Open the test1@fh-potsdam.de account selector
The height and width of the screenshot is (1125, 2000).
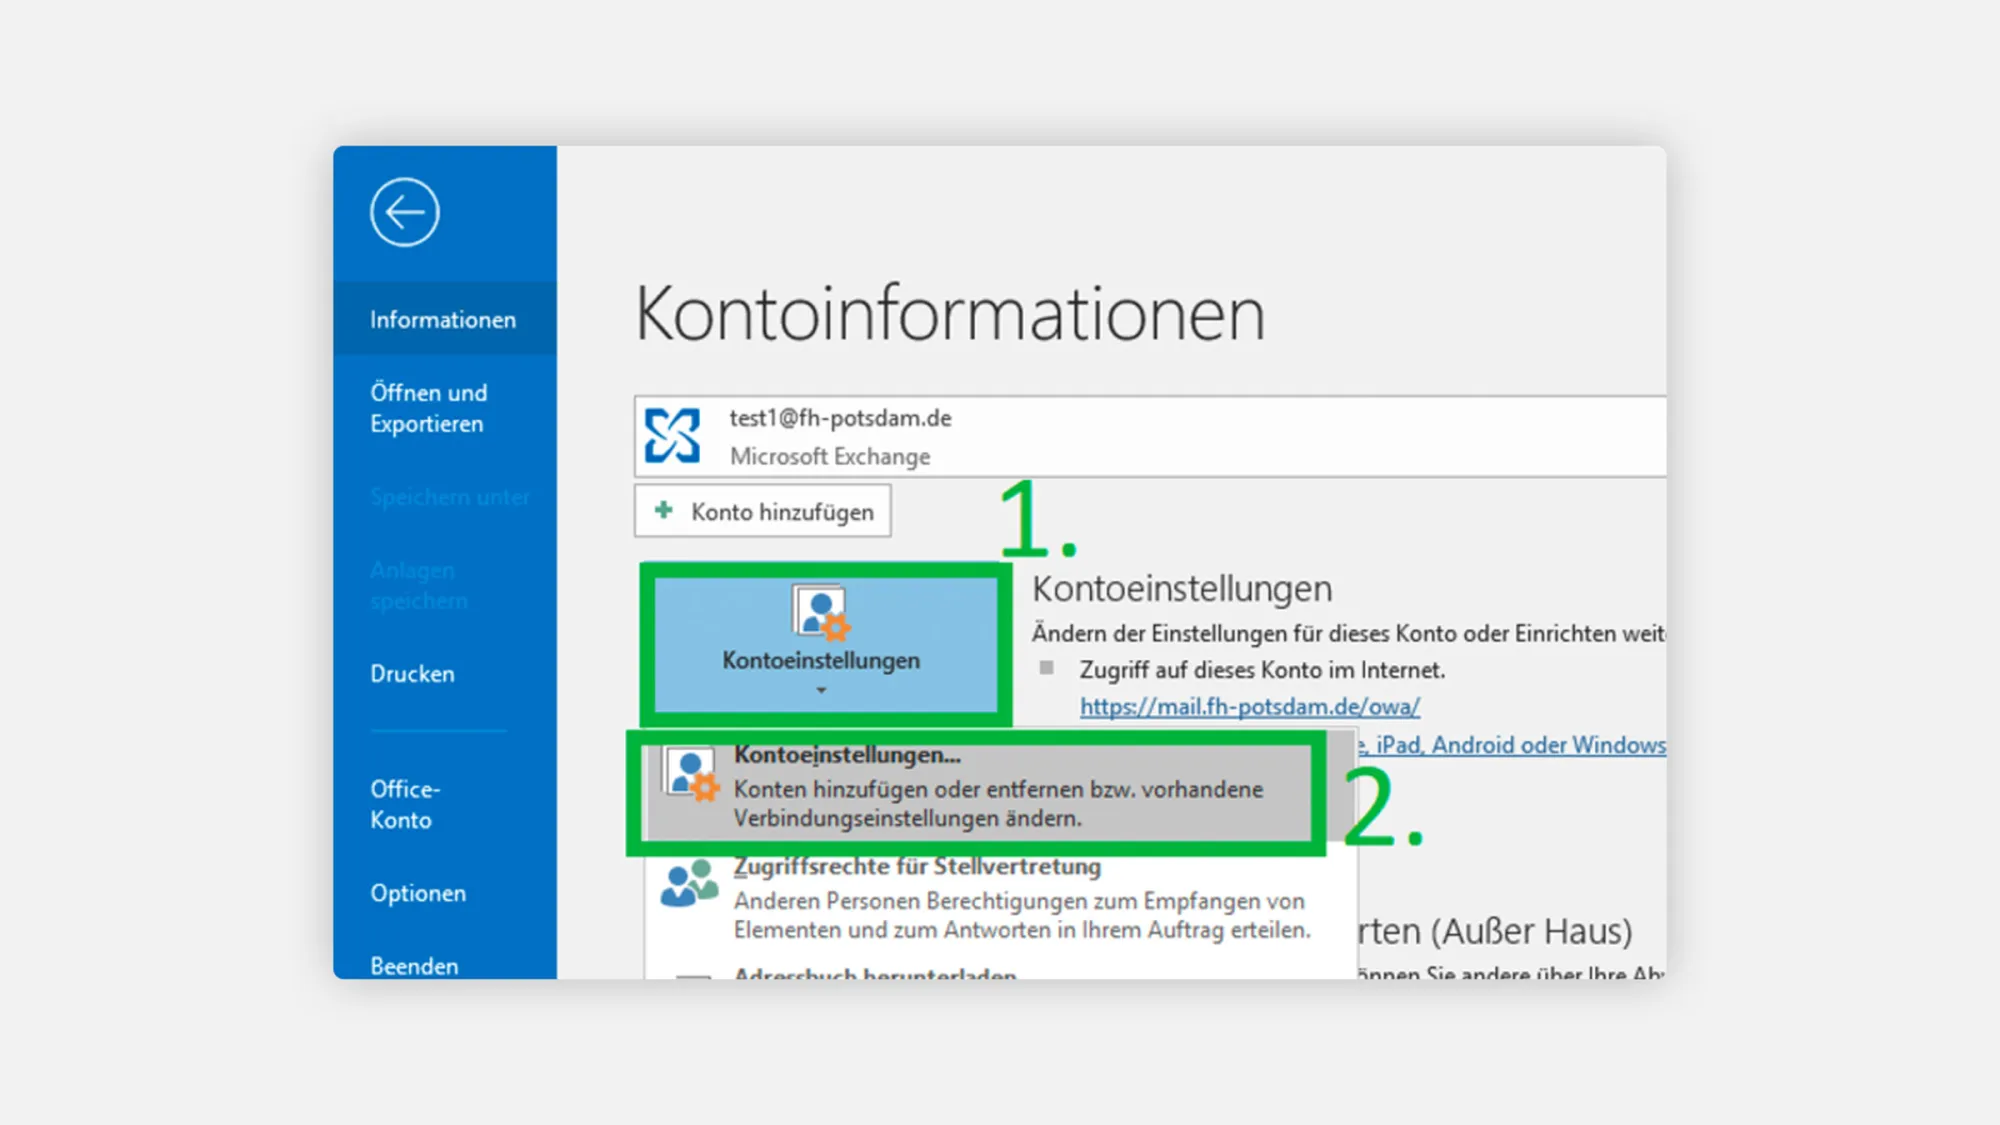pos(1150,436)
